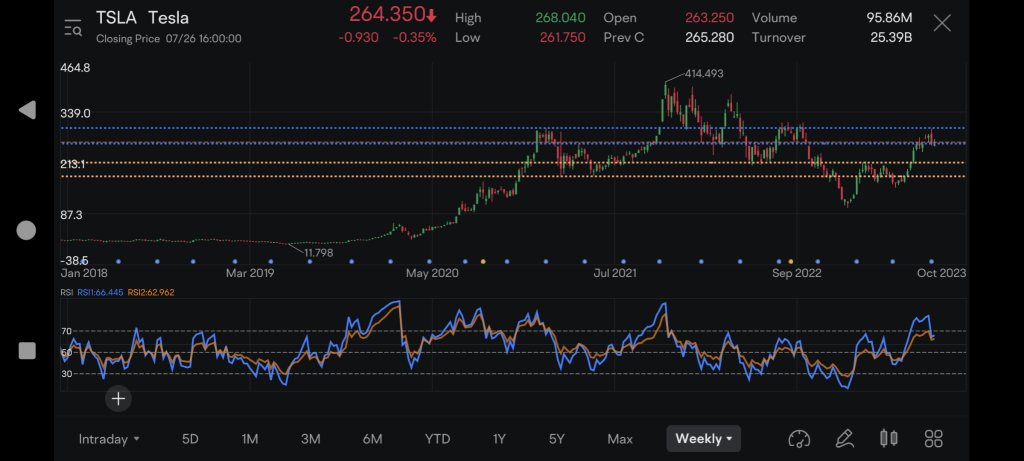The width and height of the screenshot is (1024, 461).
Task: Click the yellow event marker near Sep 2022
Action: click(x=791, y=261)
